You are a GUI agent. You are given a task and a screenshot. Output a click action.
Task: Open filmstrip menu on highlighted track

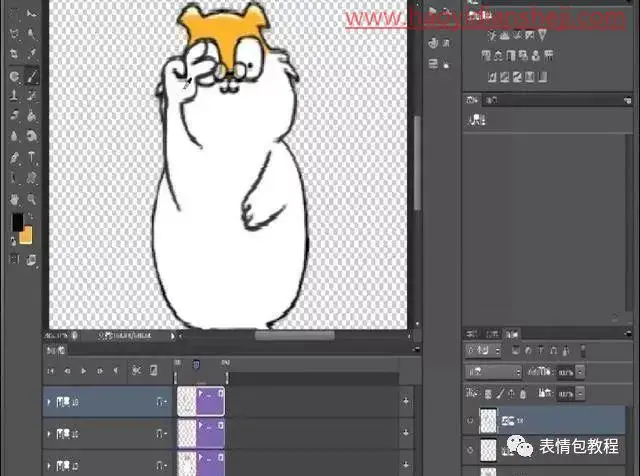162,402
